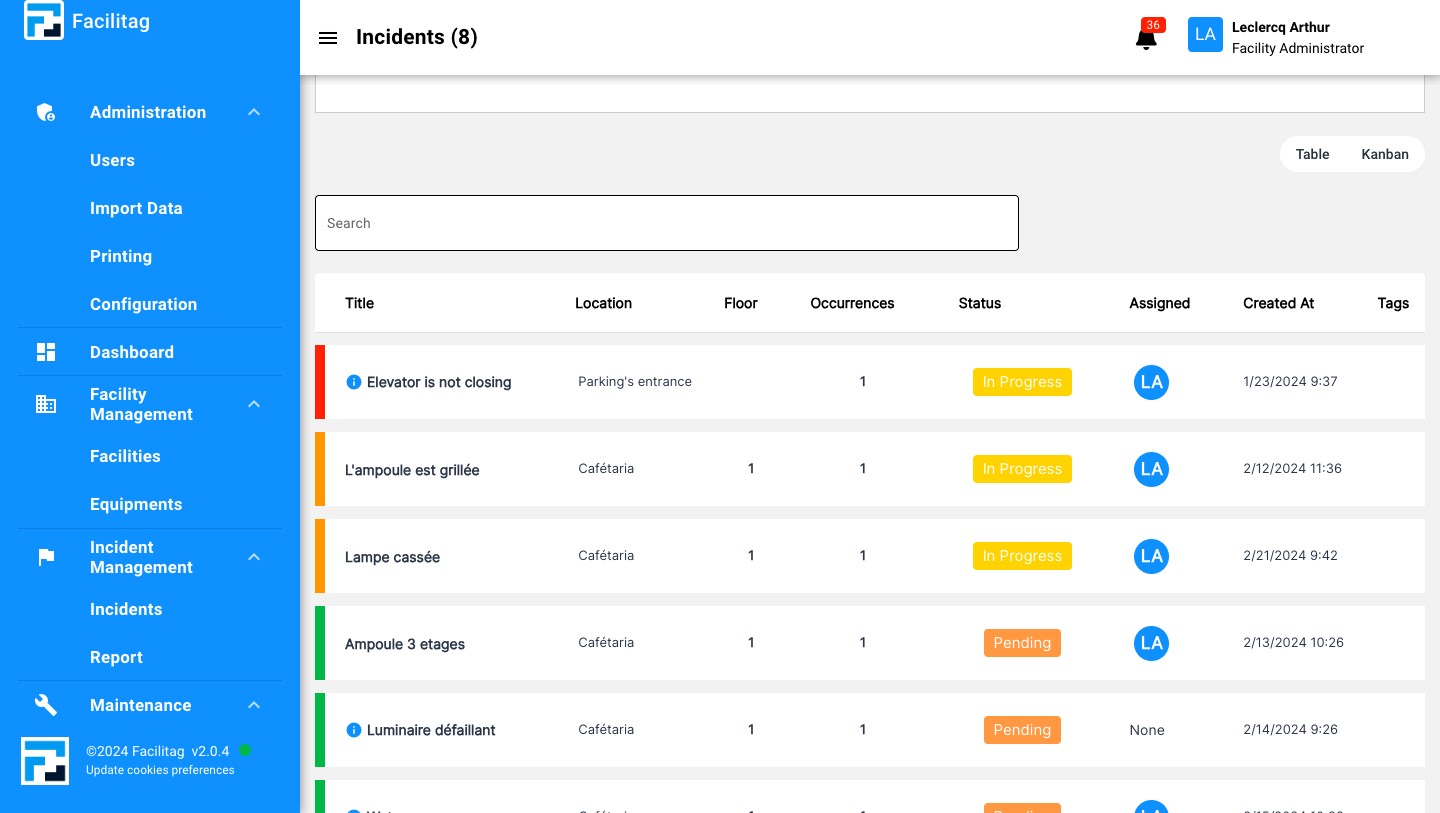The image size is (1440, 813).
Task: Switch to Kanban view
Action: click(1385, 154)
